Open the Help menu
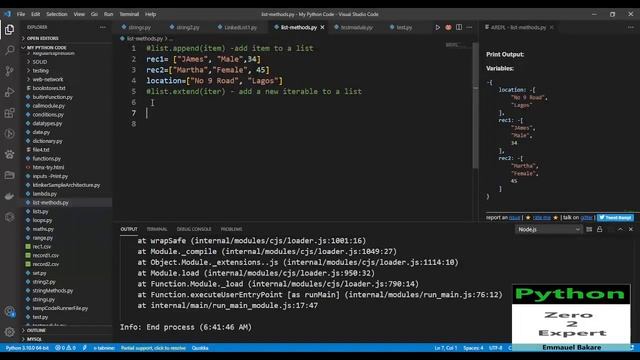 coord(150,14)
